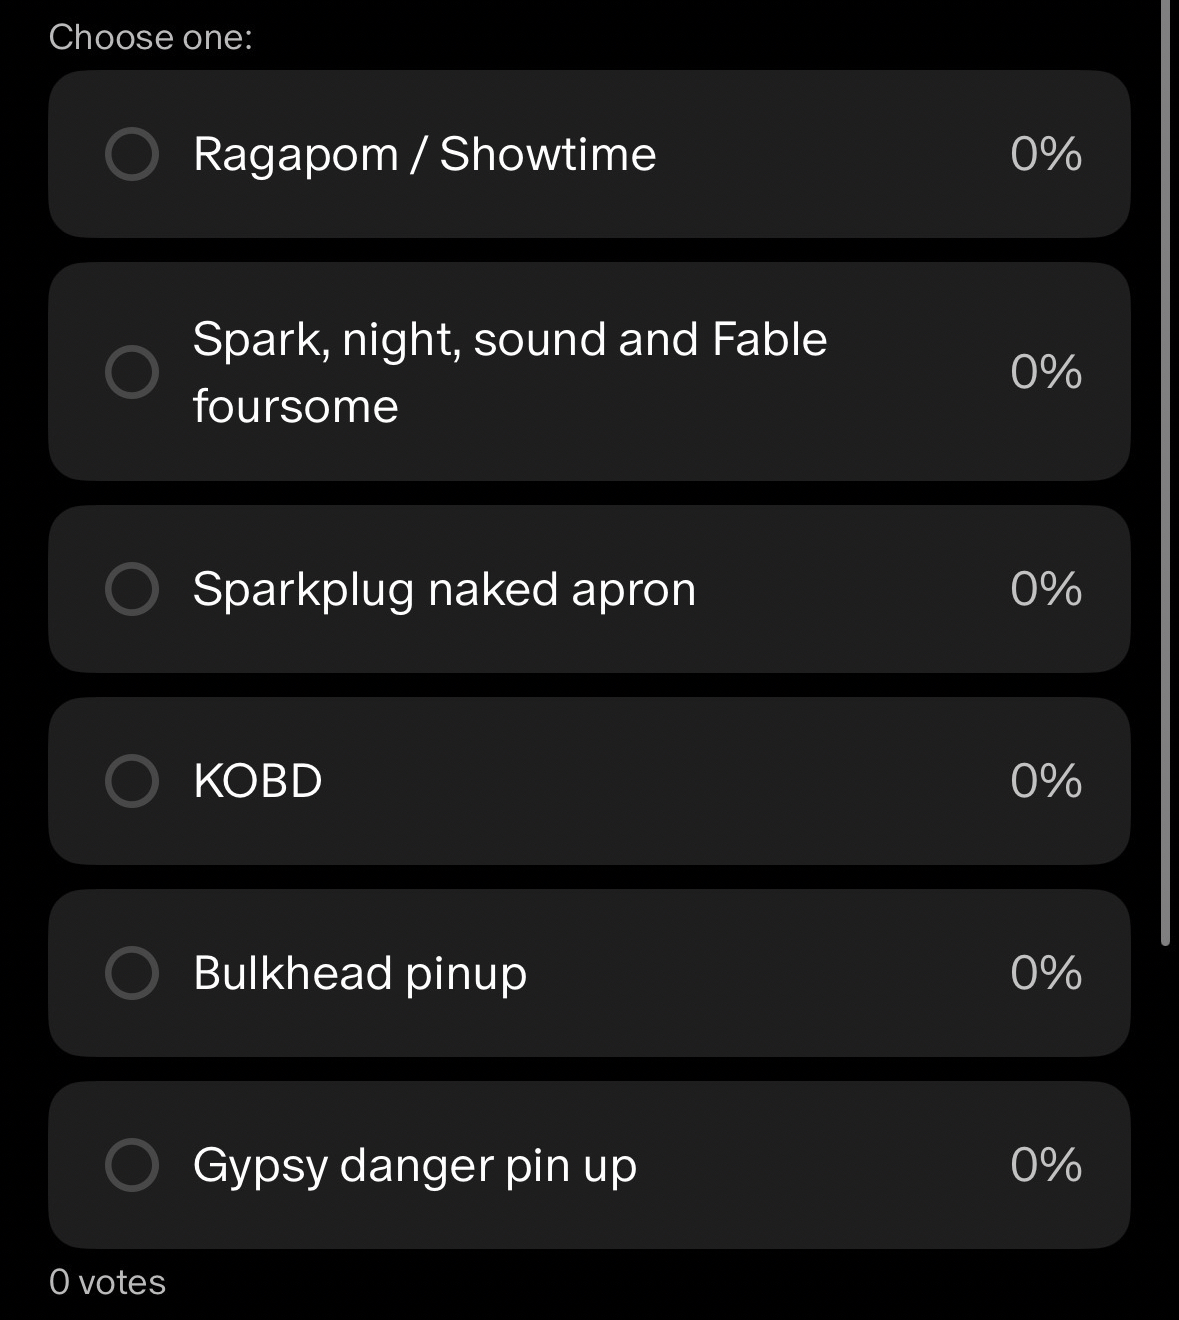Image resolution: width=1179 pixels, height=1320 pixels.
Task: Click the "Bulkhead pinup" option text
Action: (359, 972)
